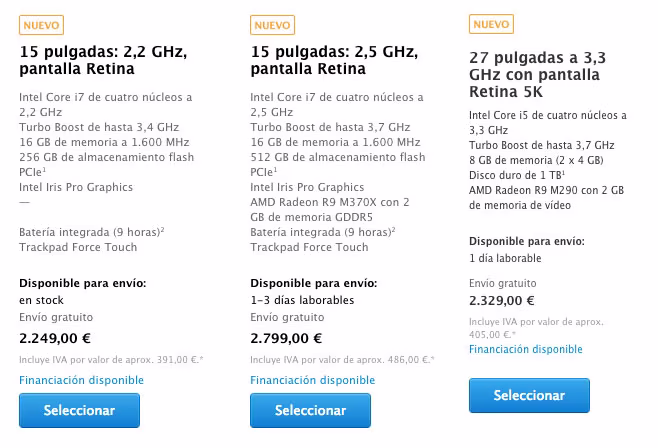Click the 2.799,00 € price
The width and height of the screenshot is (658, 448).
(x=286, y=338)
